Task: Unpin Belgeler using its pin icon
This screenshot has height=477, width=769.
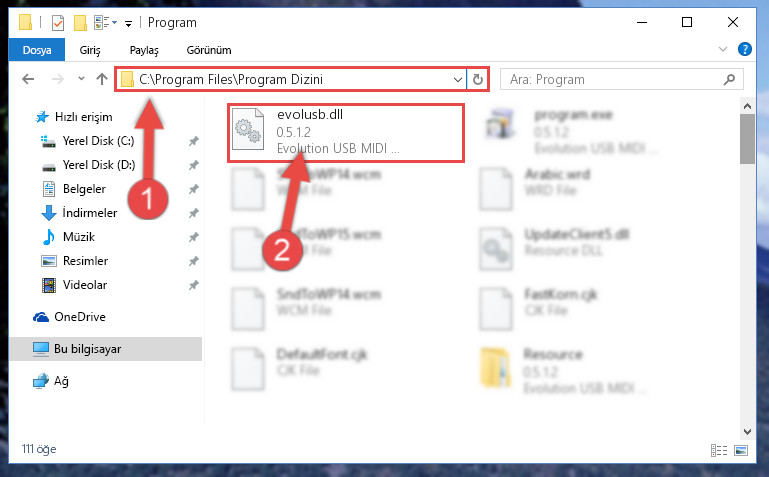Action: (x=194, y=189)
